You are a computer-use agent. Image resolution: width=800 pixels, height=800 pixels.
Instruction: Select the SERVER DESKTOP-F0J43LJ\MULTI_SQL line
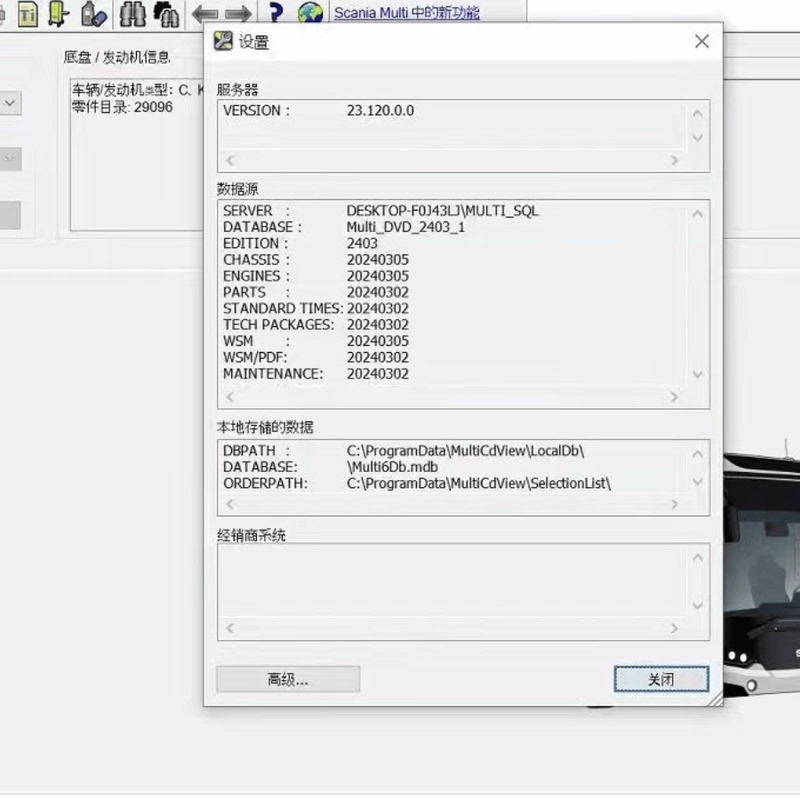pyautogui.click(x=381, y=211)
